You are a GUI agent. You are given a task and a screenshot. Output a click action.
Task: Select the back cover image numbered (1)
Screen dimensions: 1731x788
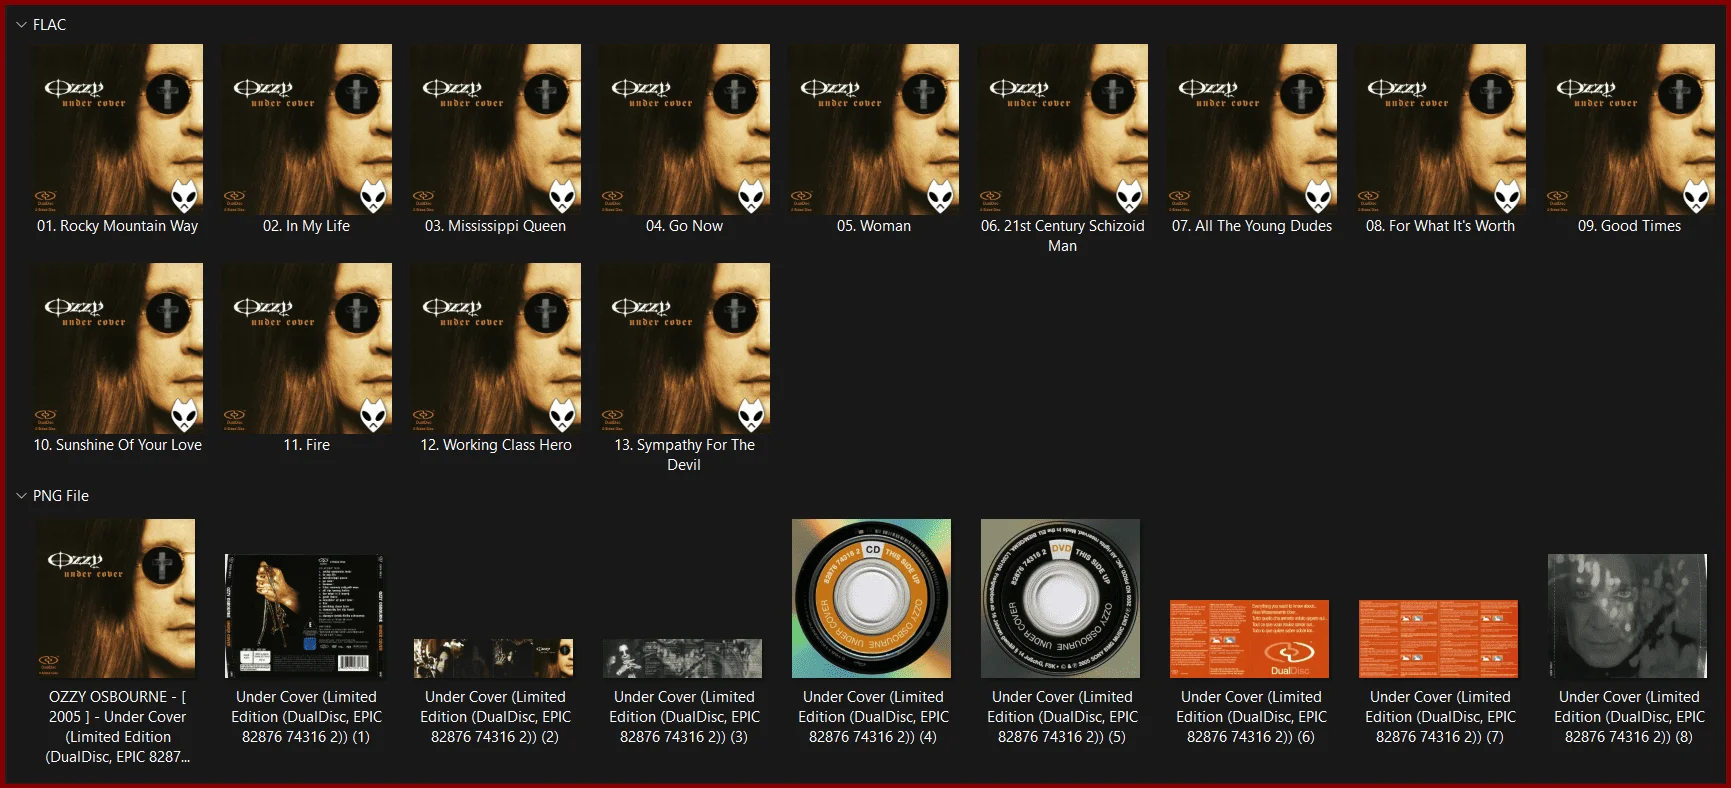pyautogui.click(x=305, y=616)
